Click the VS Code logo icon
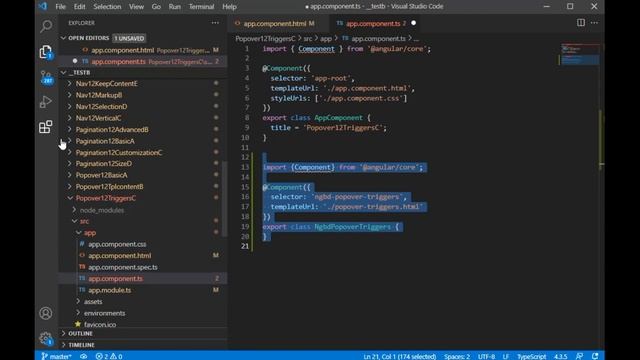Image resolution: width=640 pixels, height=360 pixels. tap(43, 6)
